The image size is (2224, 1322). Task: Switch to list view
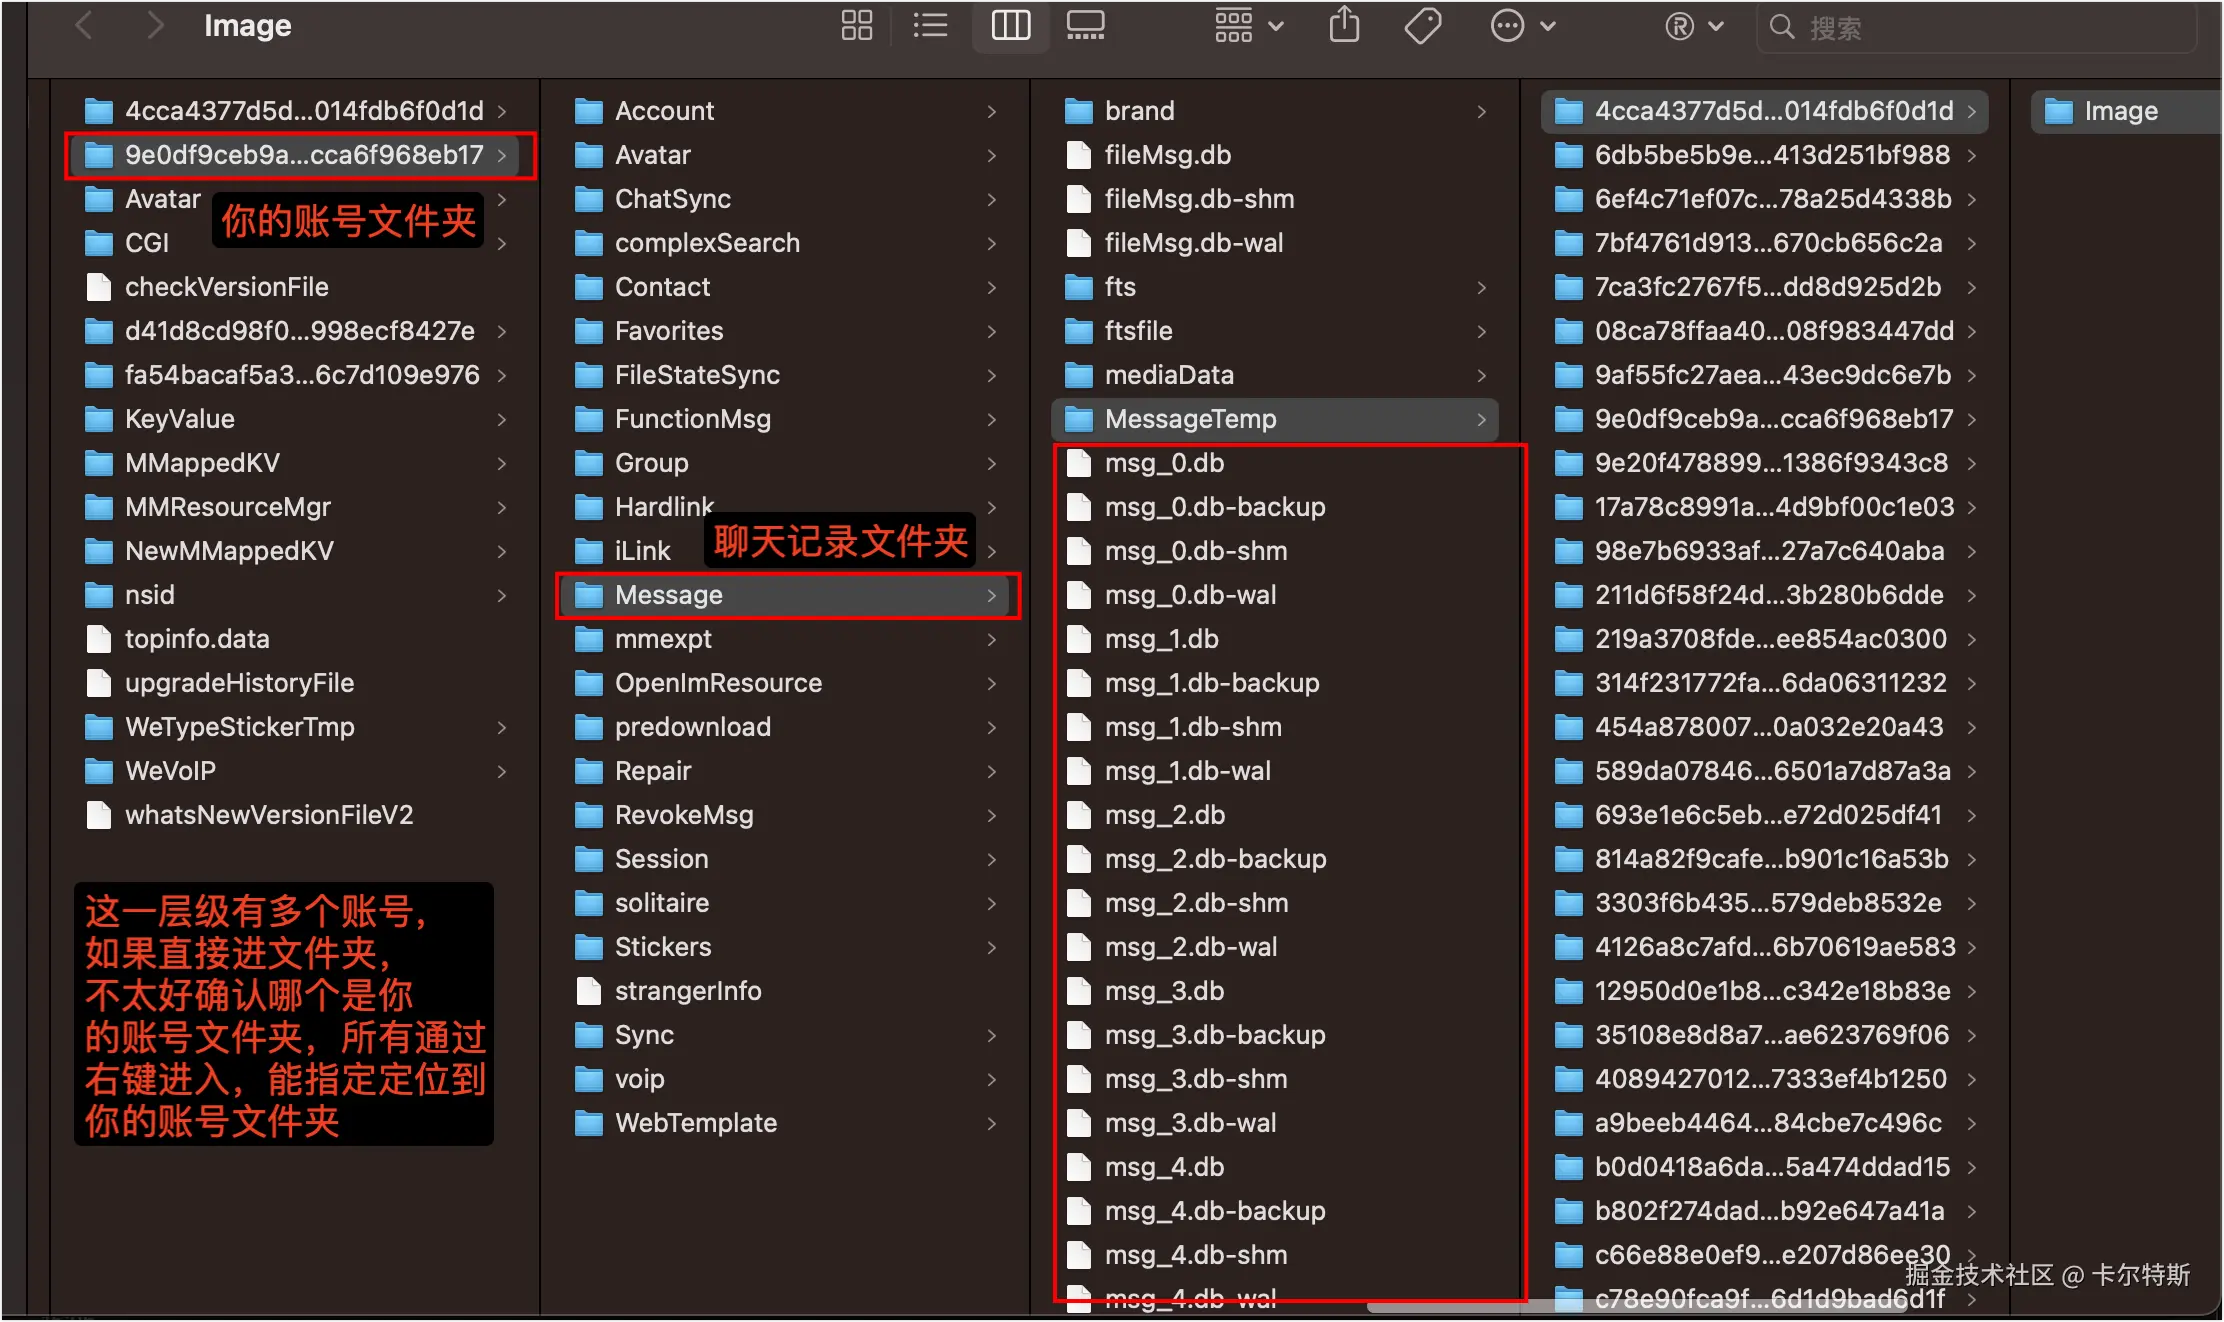tap(930, 25)
